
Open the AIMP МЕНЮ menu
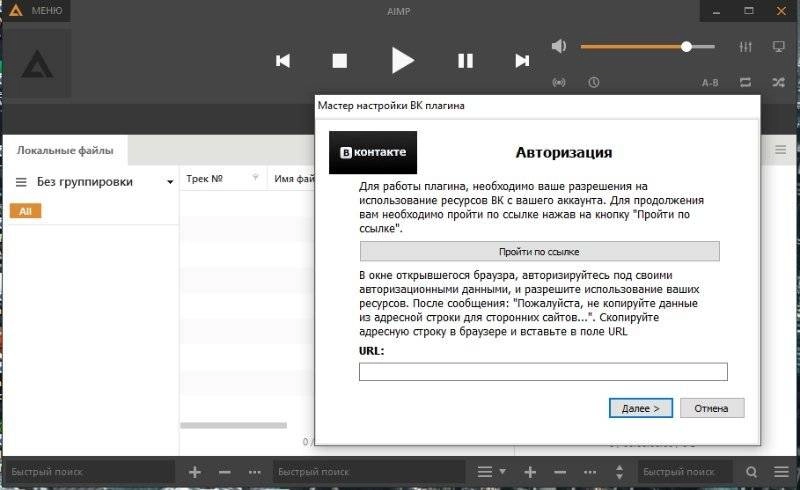tap(36, 10)
